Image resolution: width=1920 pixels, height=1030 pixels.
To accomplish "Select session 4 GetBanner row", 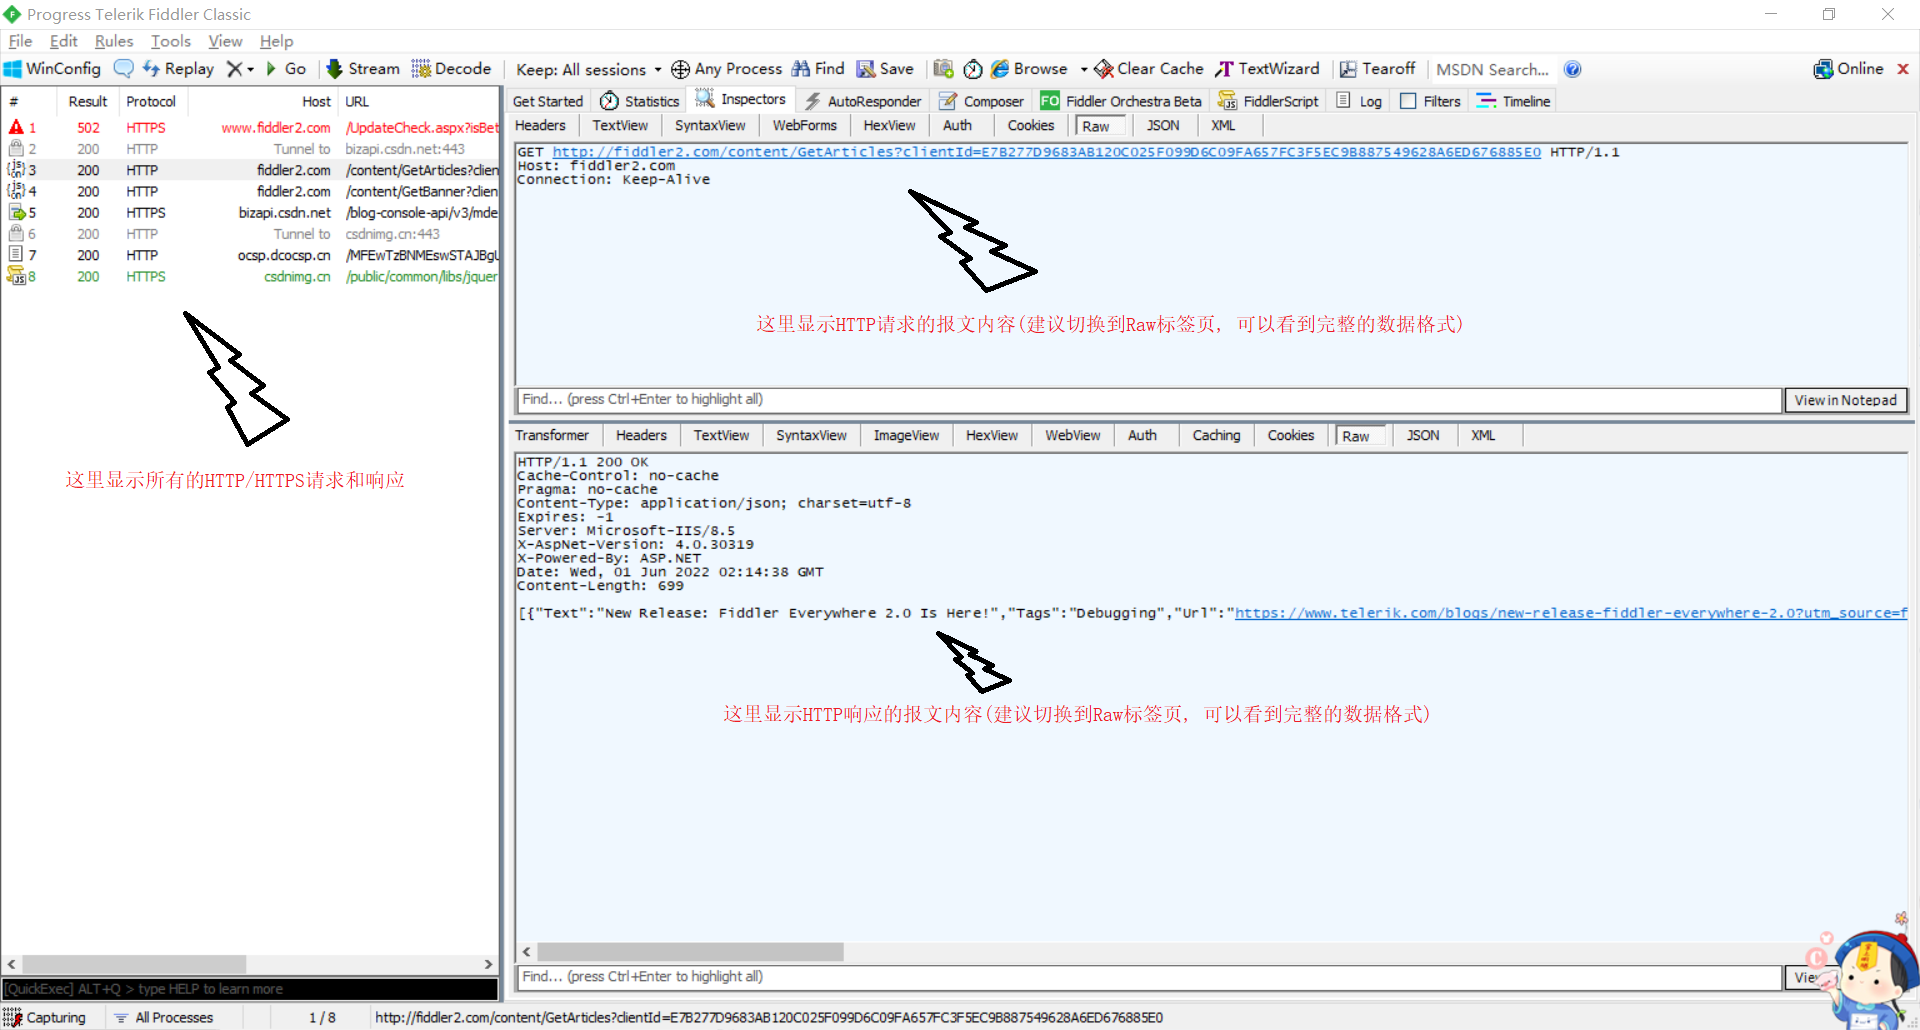I will [250, 192].
